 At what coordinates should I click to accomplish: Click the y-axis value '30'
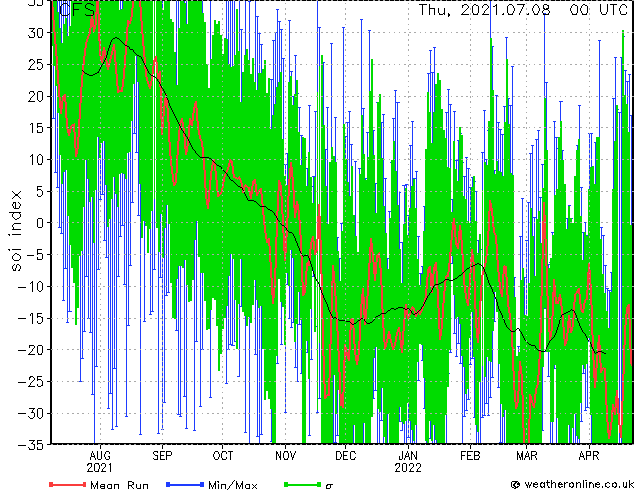coord(36,33)
